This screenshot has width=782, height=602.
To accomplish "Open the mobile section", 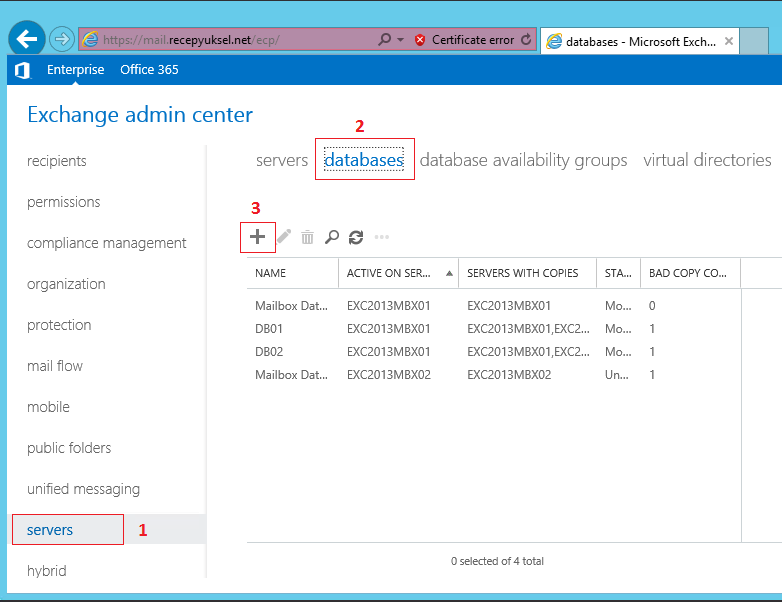I will [x=48, y=407].
